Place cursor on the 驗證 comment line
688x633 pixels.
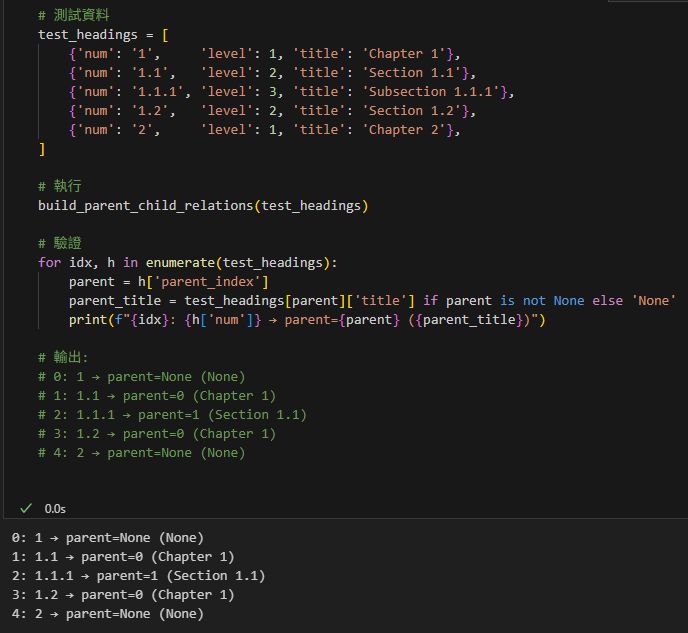tap(60, 244)
